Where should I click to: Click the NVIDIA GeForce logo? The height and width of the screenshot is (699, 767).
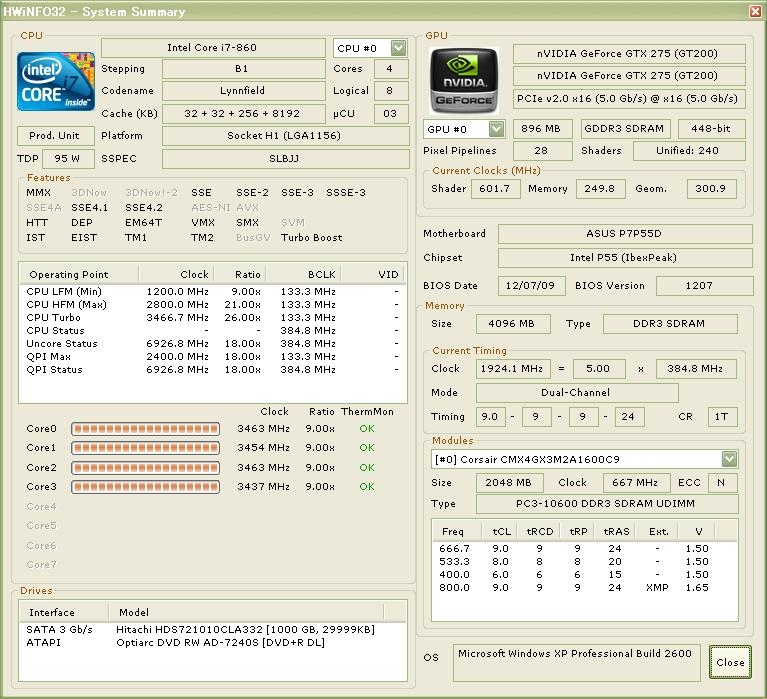(x=464, y=78)
